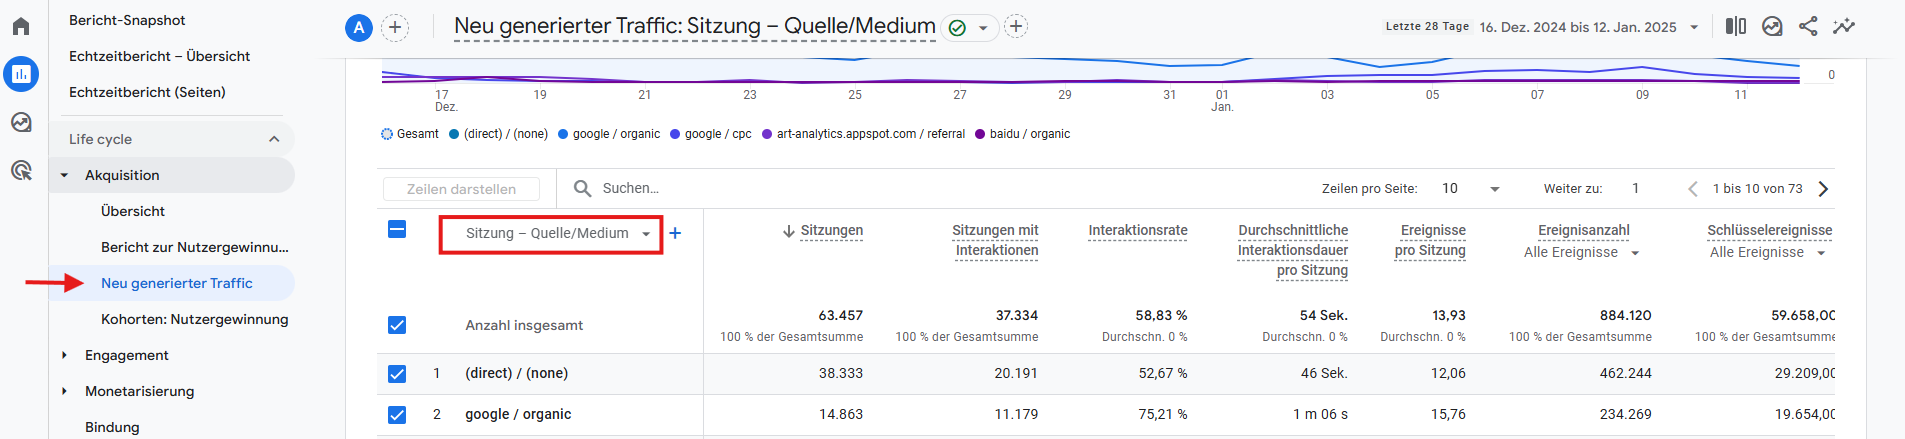Uncheck the google / organic row checkbox
This screenshot has height=439, width=1905.
pos(397,414)
